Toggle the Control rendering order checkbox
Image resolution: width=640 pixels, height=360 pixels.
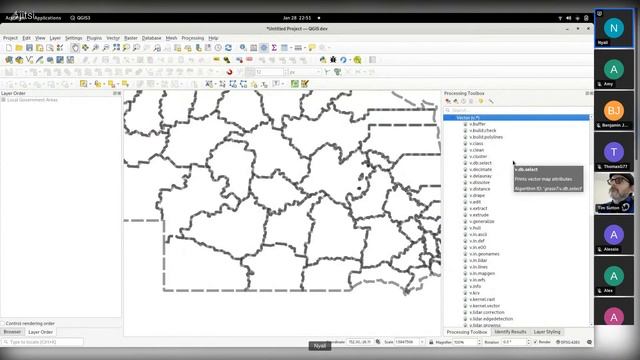coord(3,323)
